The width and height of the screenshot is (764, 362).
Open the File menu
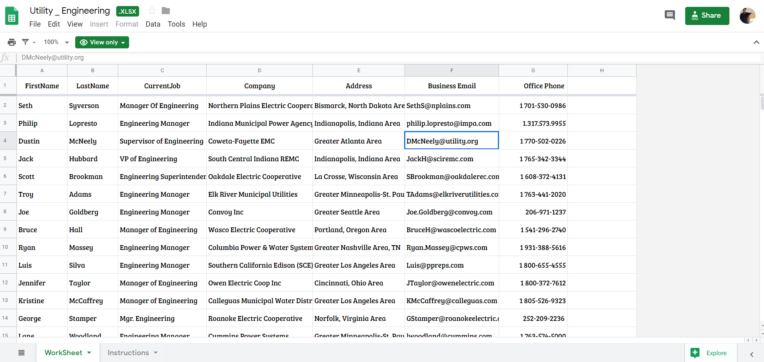[35, 24]
